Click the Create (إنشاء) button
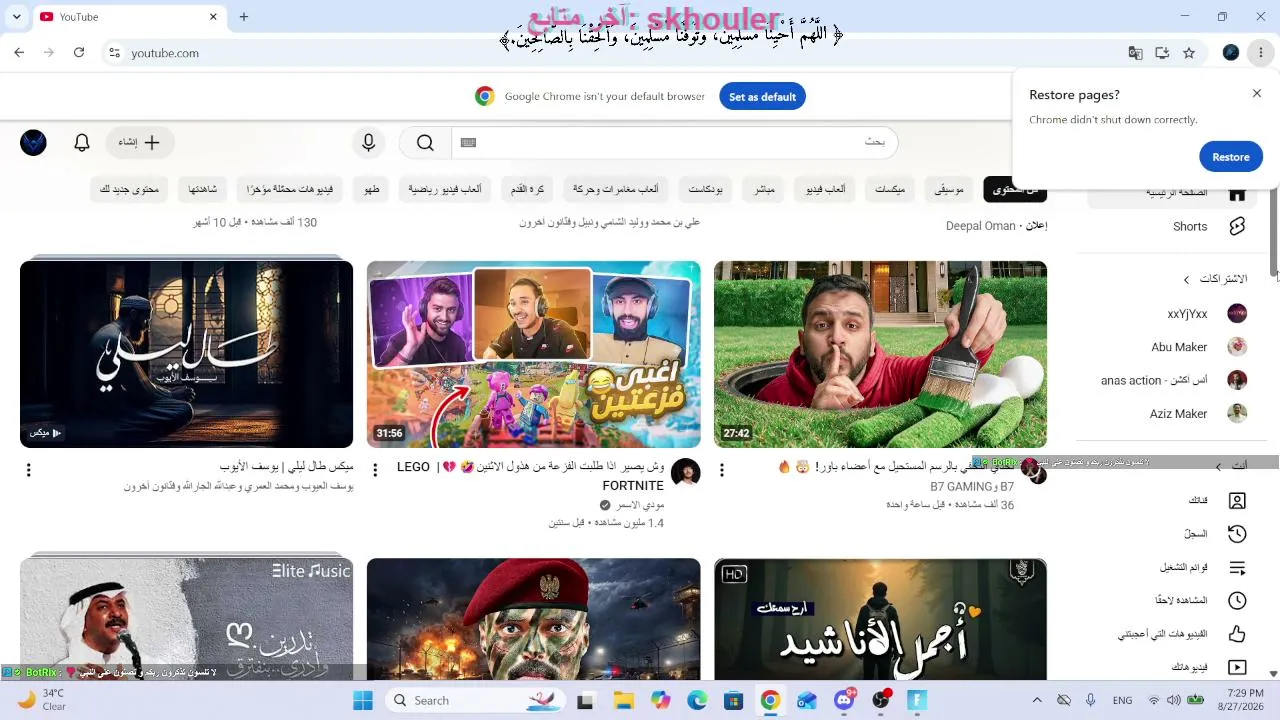1280x720 pixels. (x=139, y=143)
